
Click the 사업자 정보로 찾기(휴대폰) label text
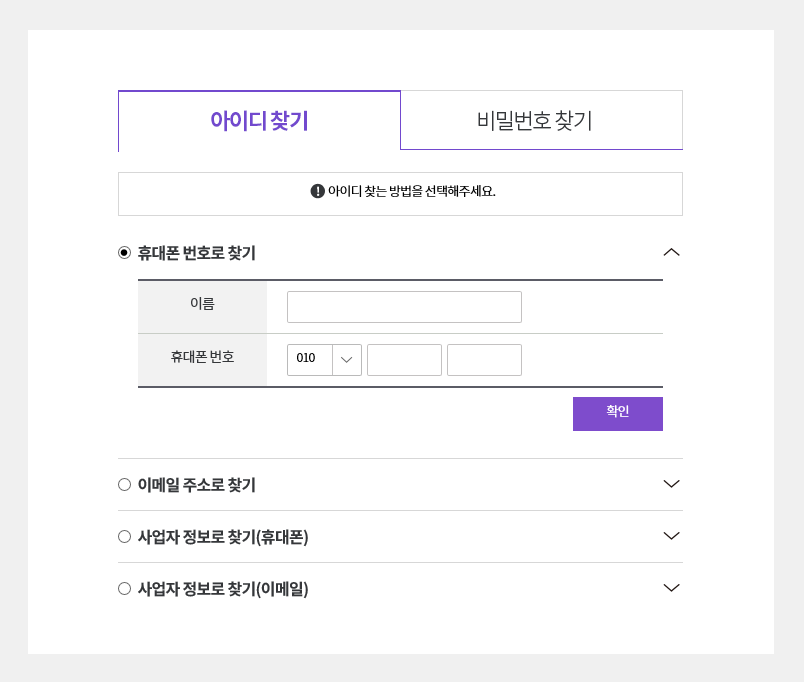pyautogui.click(x=223, y=537)
